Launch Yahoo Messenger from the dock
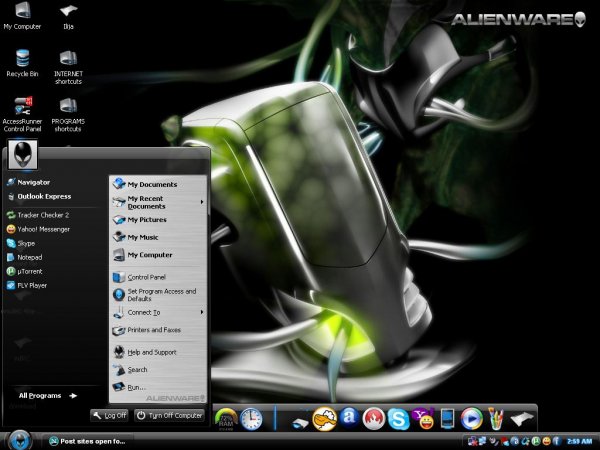 point(423,419)
